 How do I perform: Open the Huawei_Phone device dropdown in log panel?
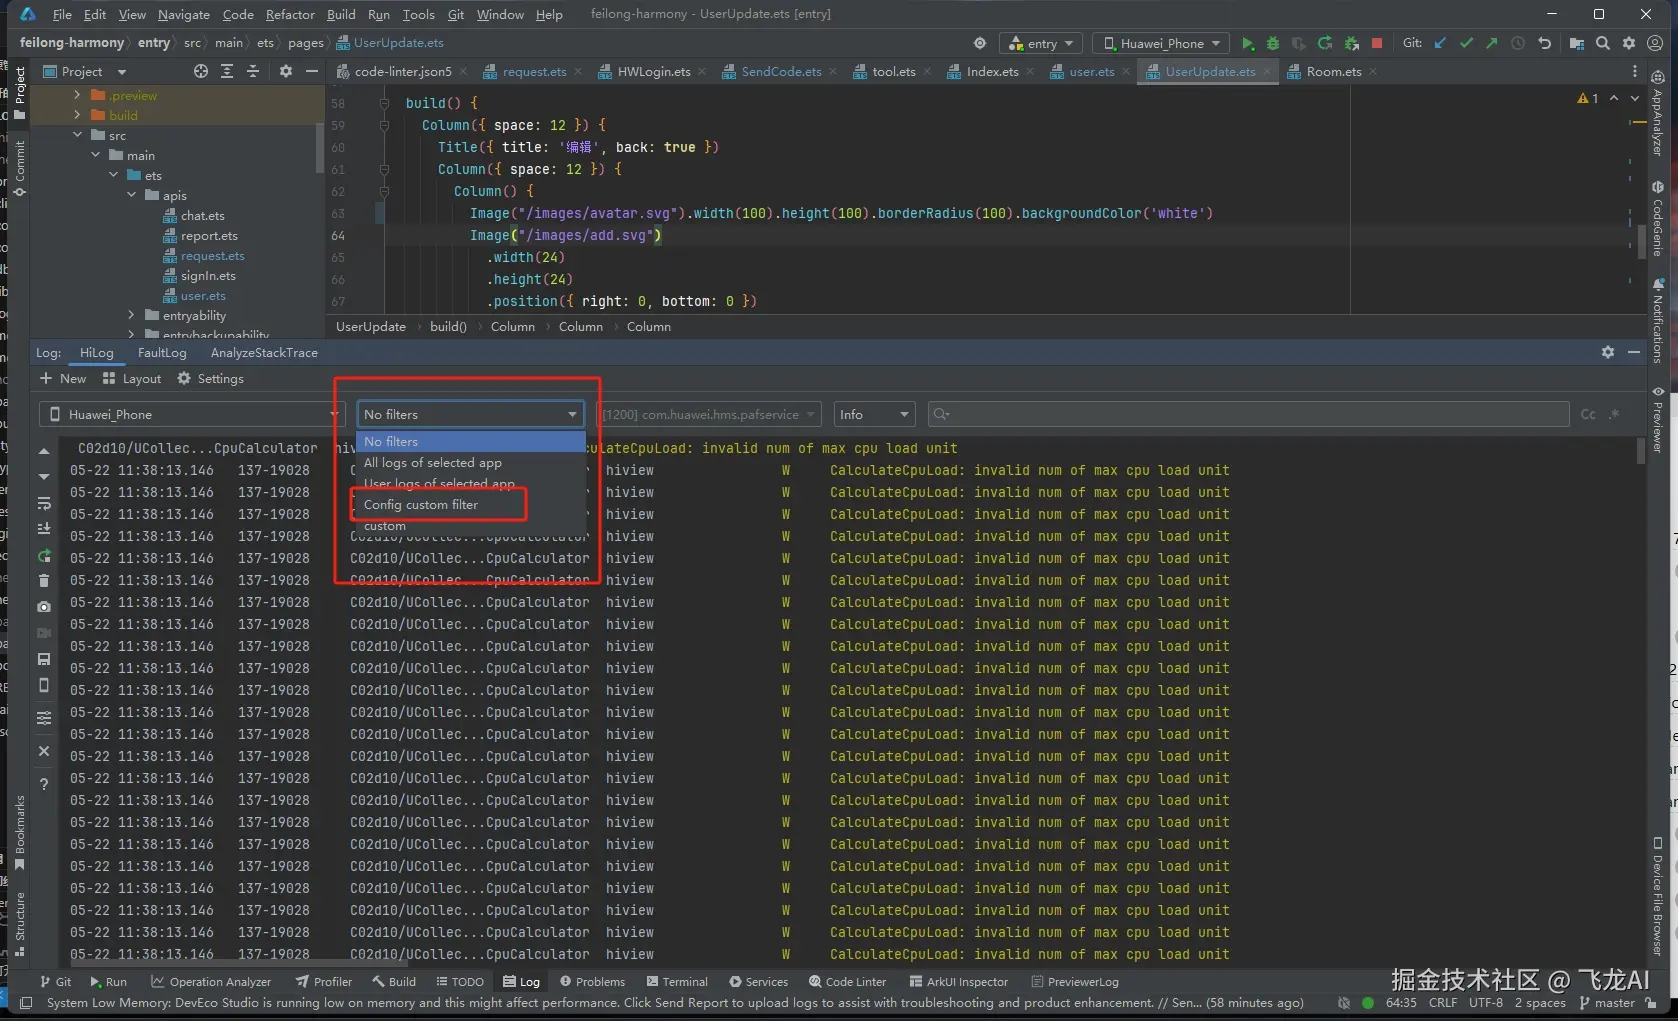190,414
